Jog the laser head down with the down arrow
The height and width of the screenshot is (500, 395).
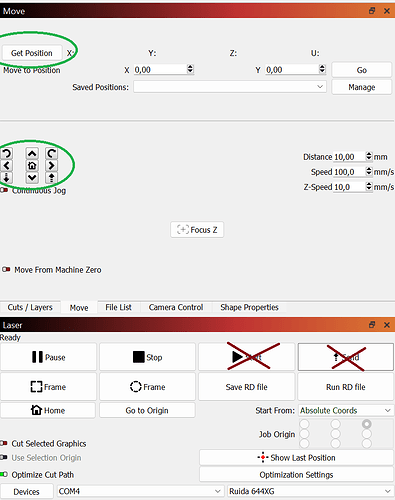tap(32, 177)
